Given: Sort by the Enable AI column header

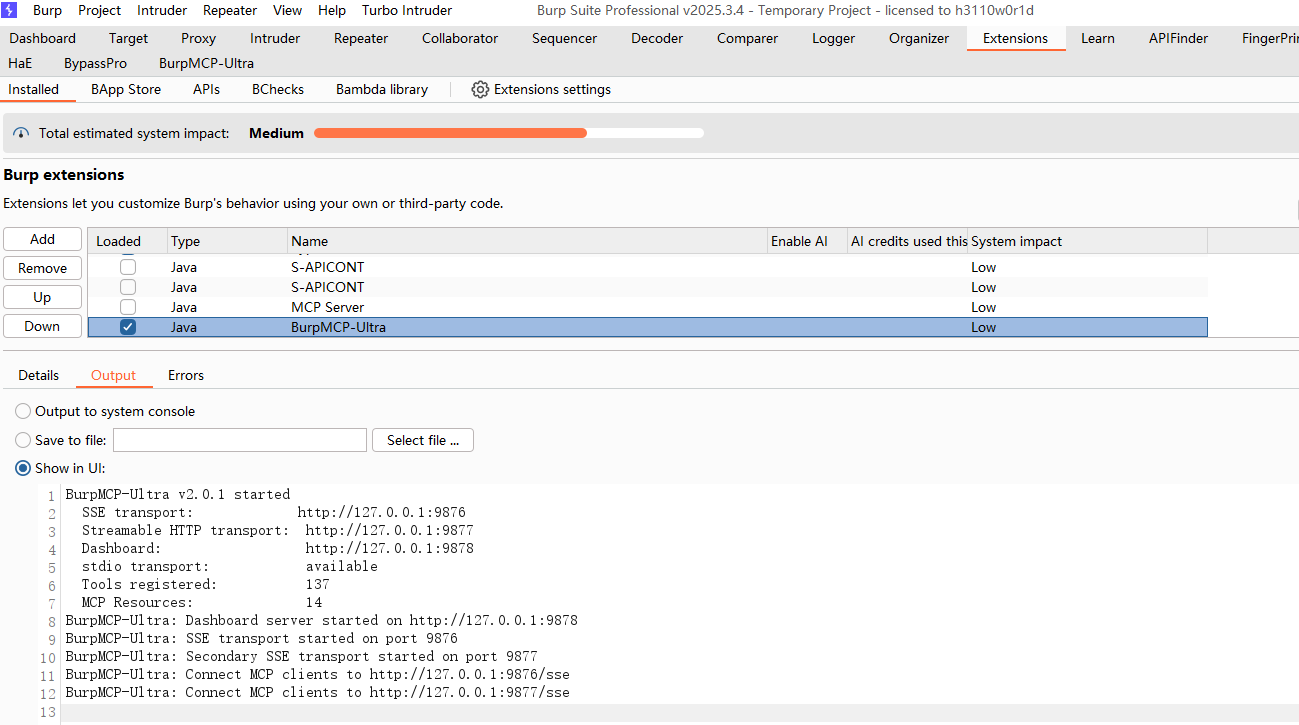Looking at the screenshot, I should 807,241.
